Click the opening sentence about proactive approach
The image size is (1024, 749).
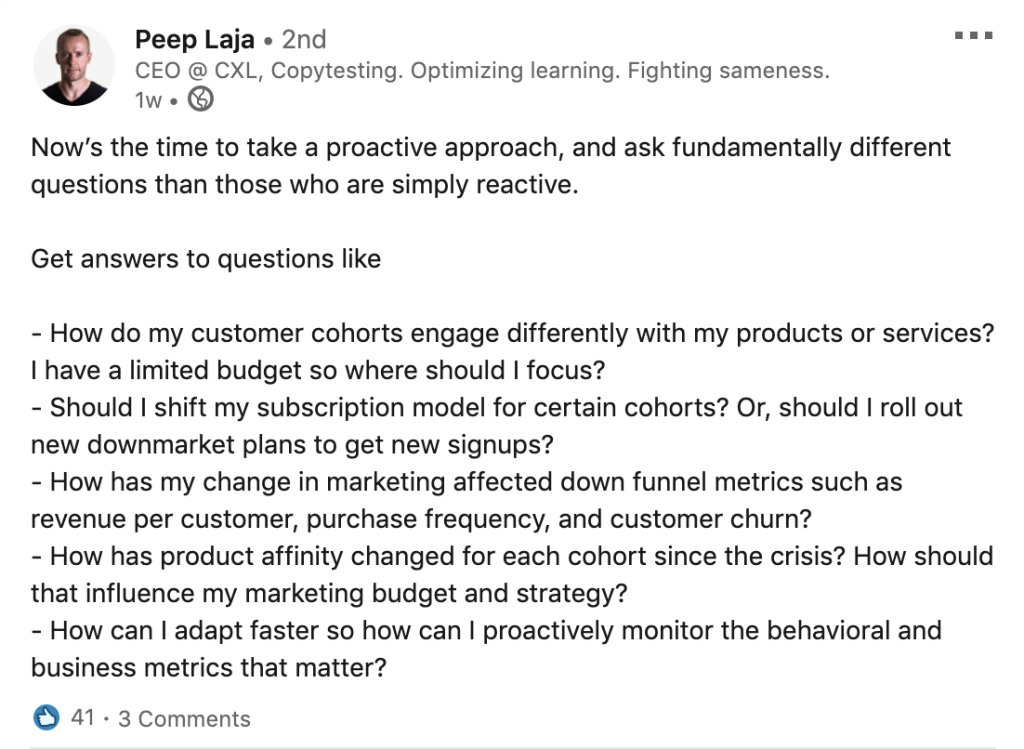(x=490, y=166)
